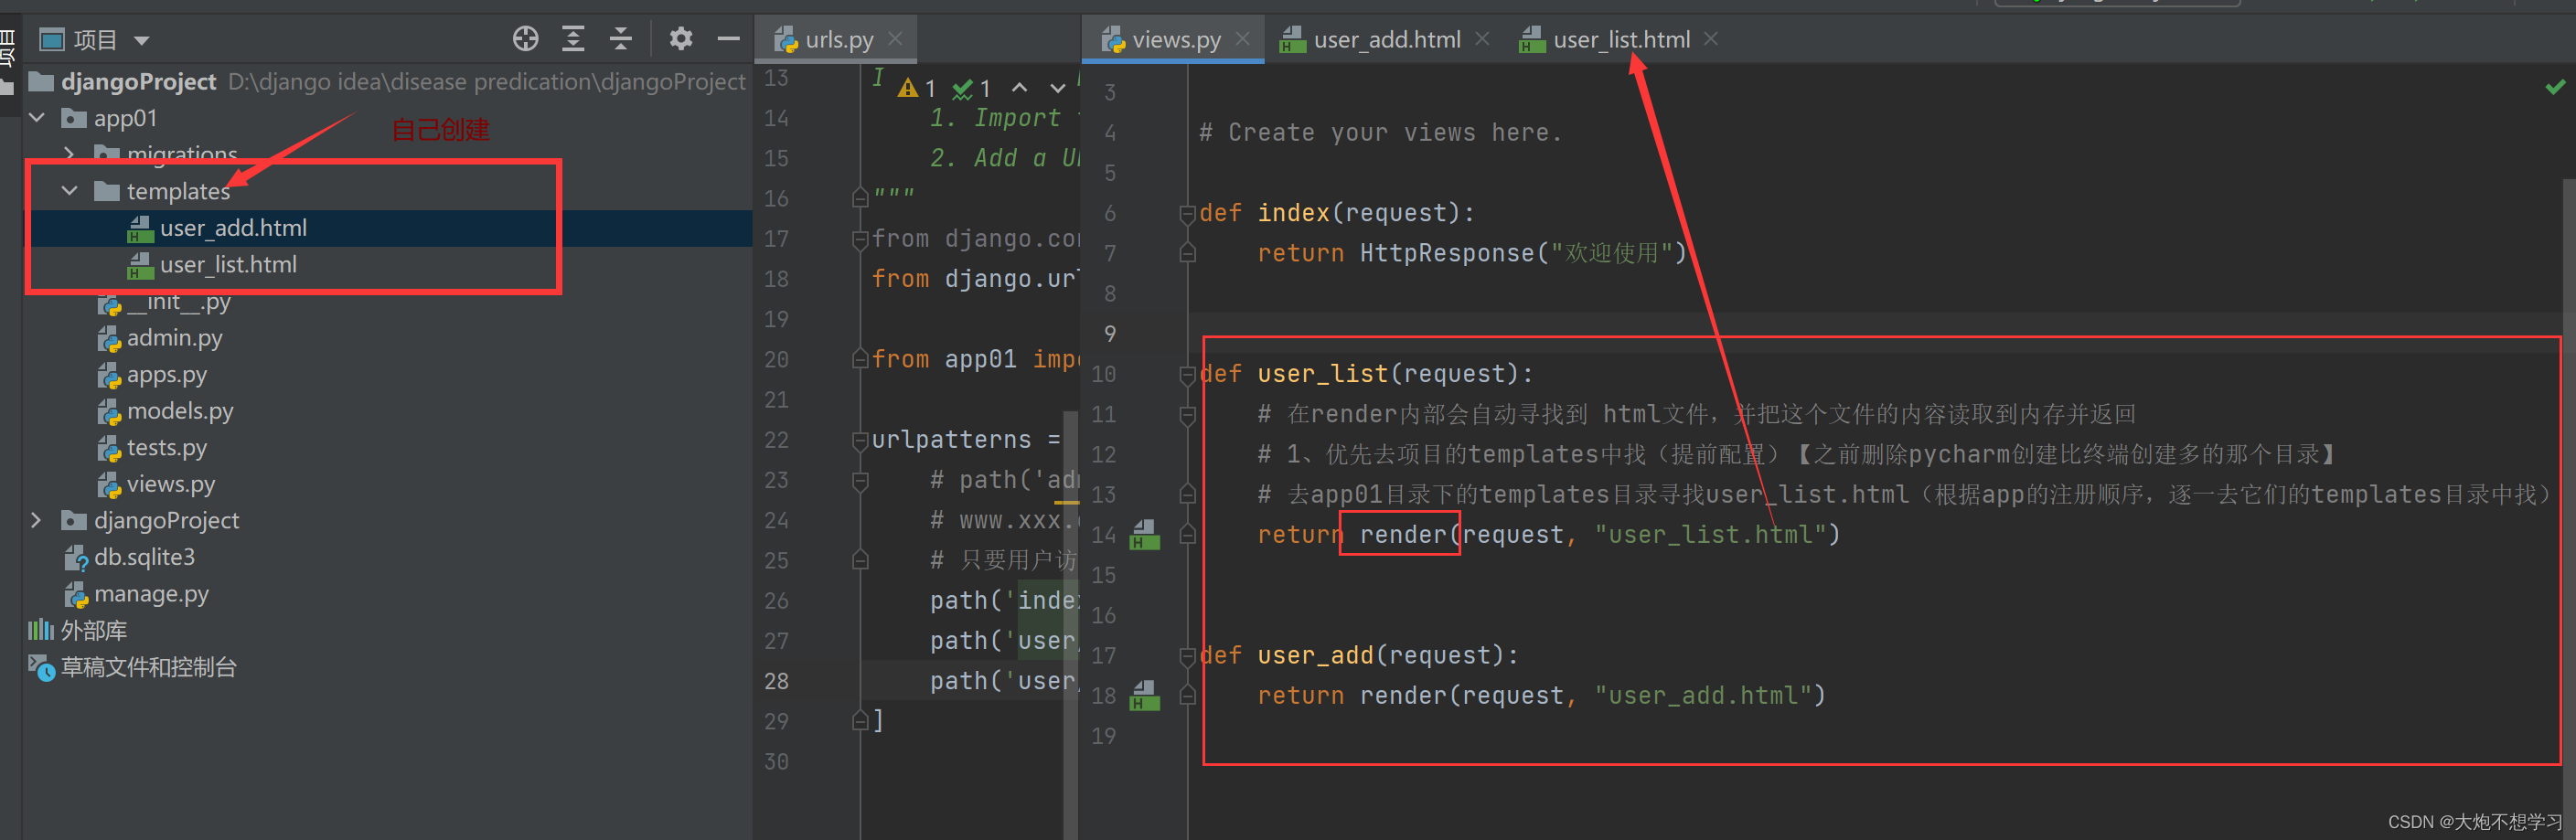Click the "user_add.html" string in code
This screenshot has width=2576, height=840.
click(1703, 696)
